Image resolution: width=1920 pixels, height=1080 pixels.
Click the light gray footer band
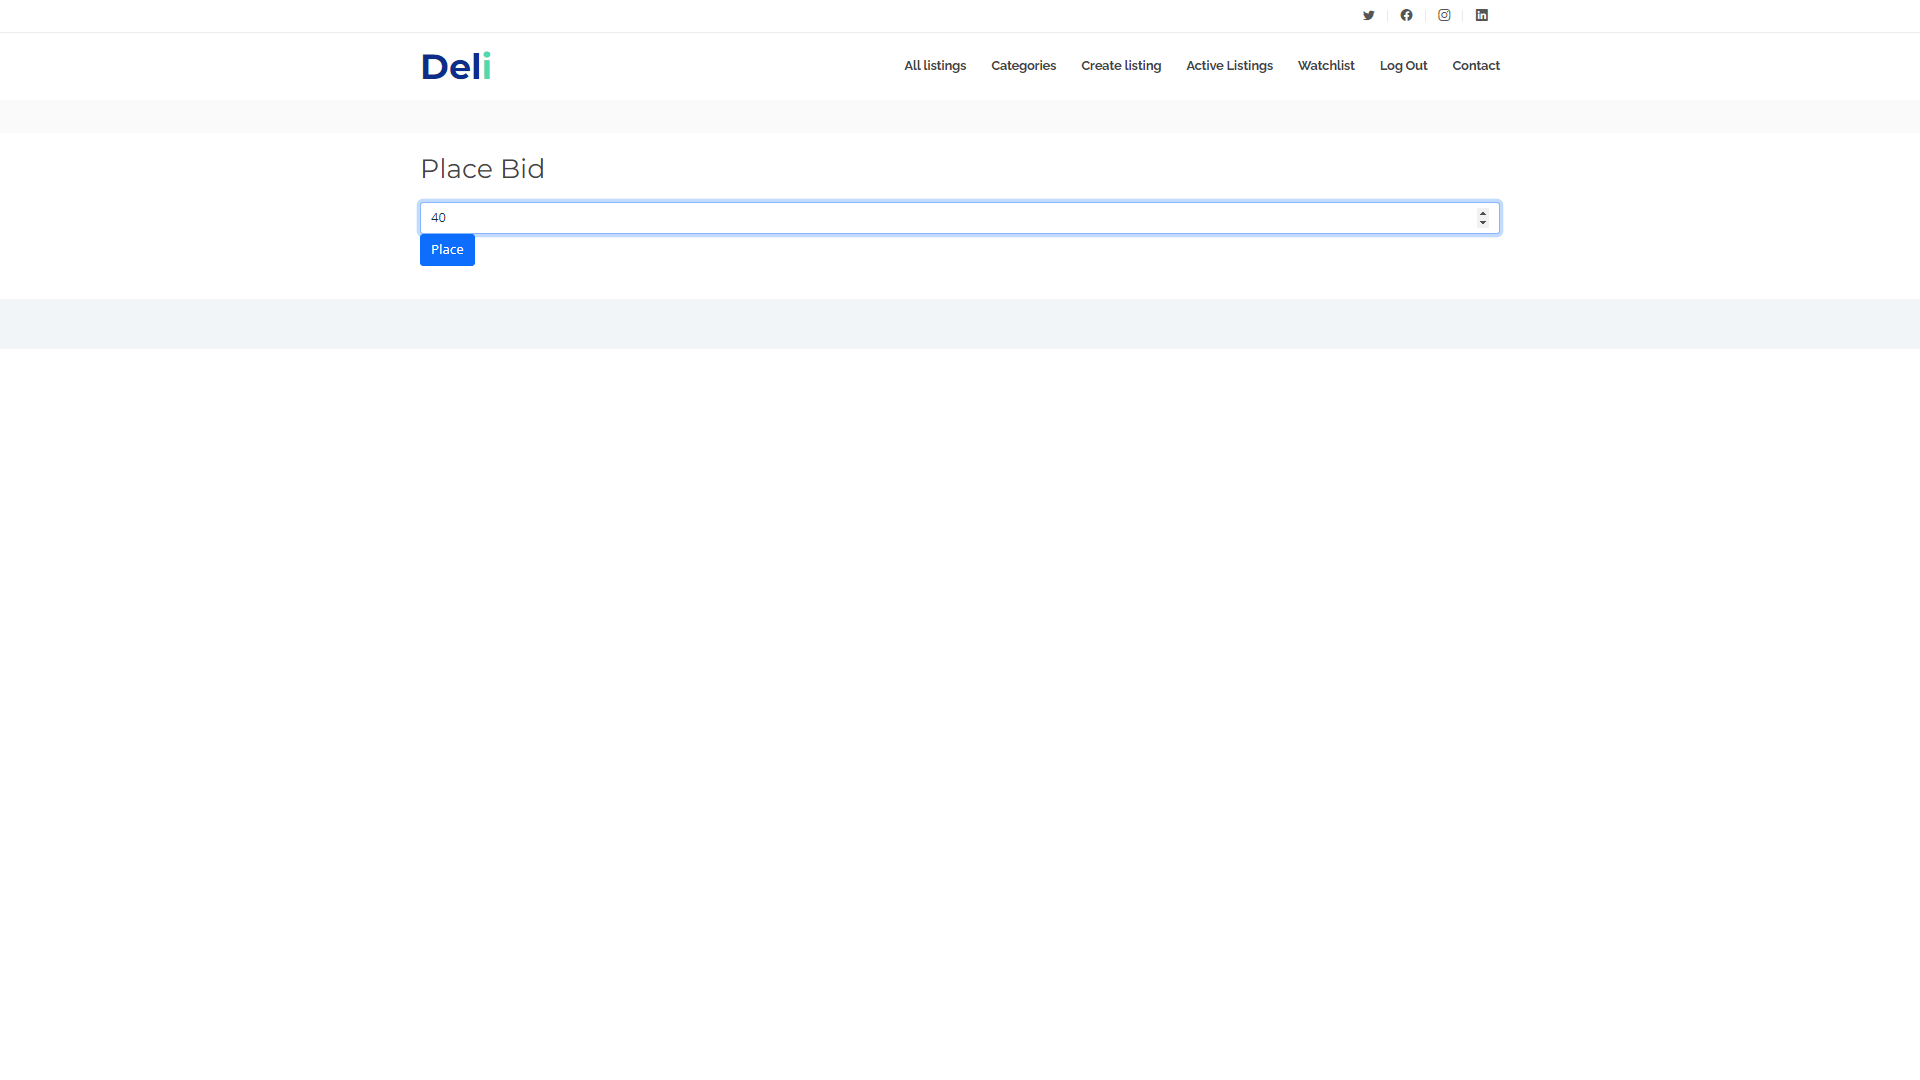(x=960, y=324)
